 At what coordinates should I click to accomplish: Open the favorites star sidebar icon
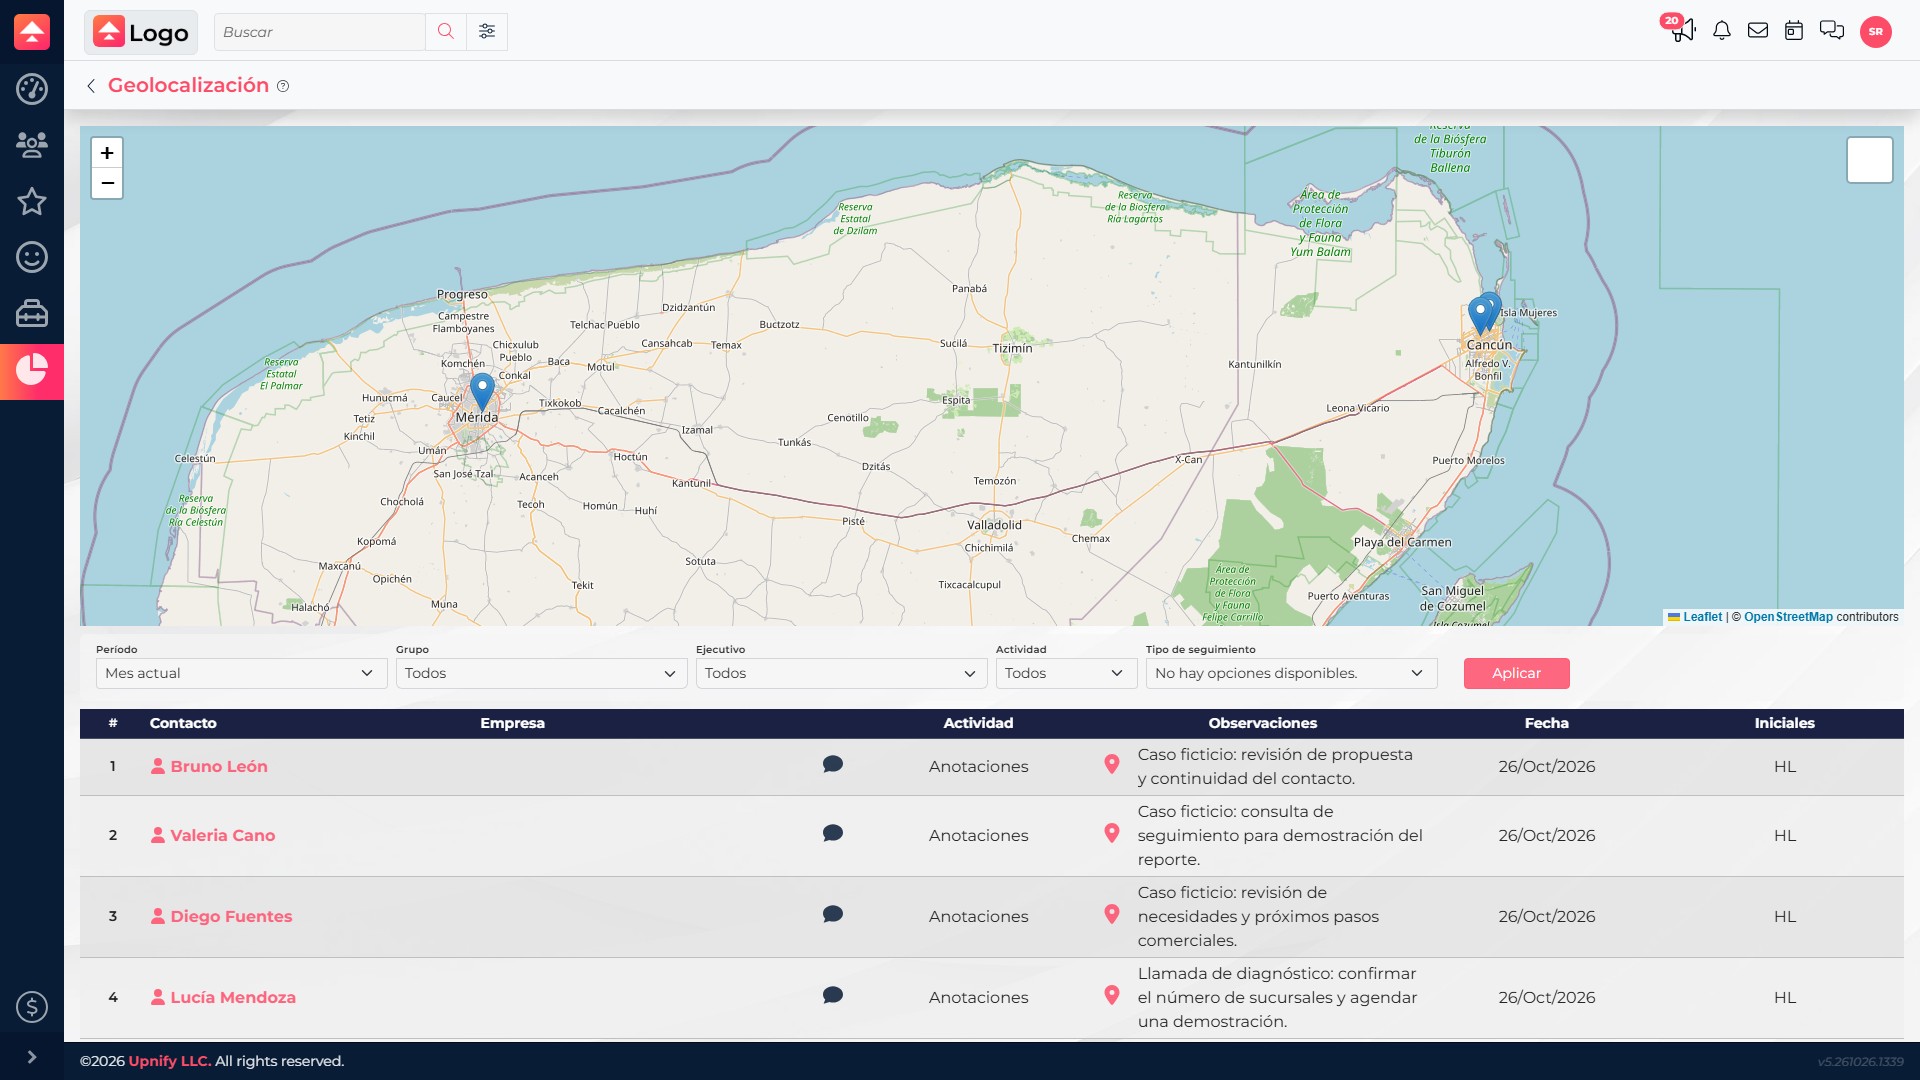pyautogui.click(x=32, y=201)
